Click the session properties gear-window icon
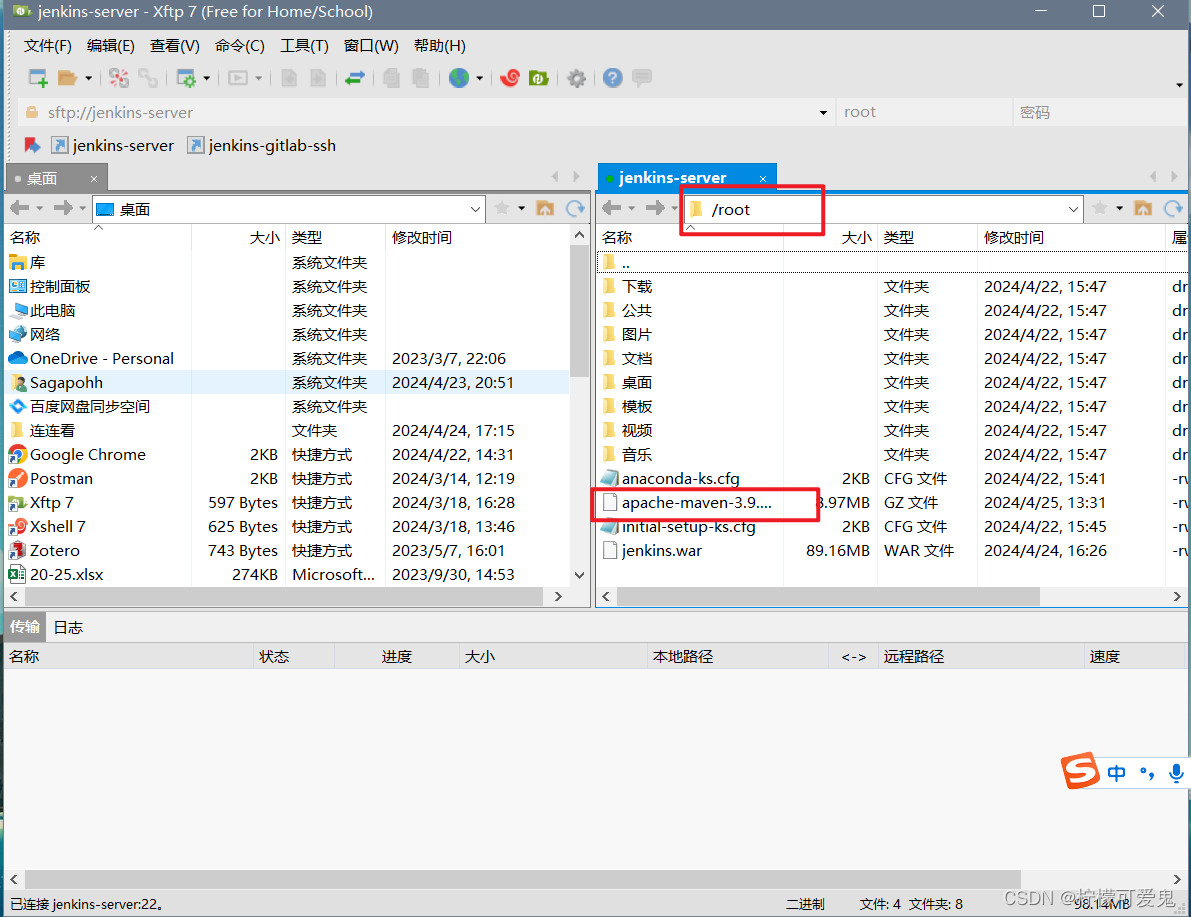Screen dimensions: 1191x917 pos(186,78)
